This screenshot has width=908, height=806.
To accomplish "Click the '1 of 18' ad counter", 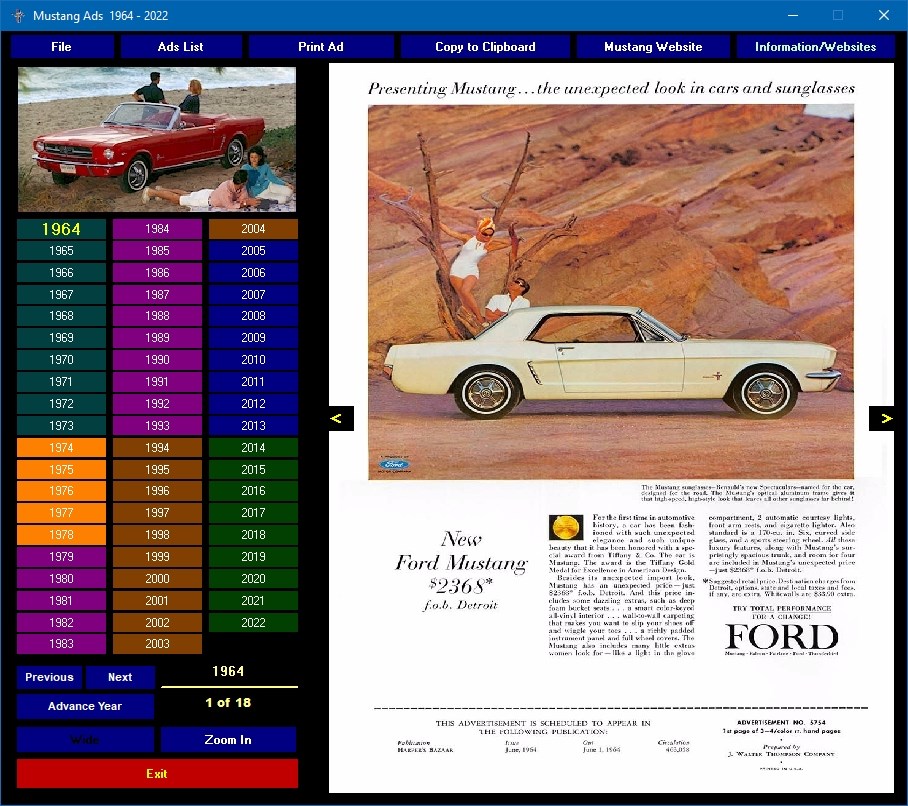I will [228, 702].
